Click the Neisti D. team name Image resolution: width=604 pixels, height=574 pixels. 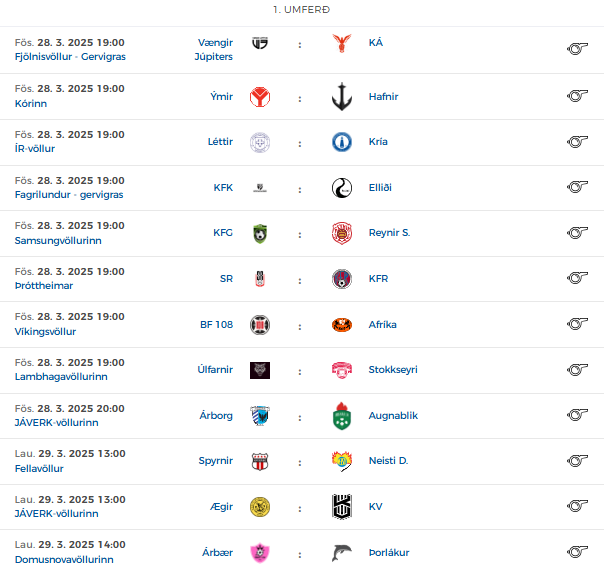pos(388,461)
